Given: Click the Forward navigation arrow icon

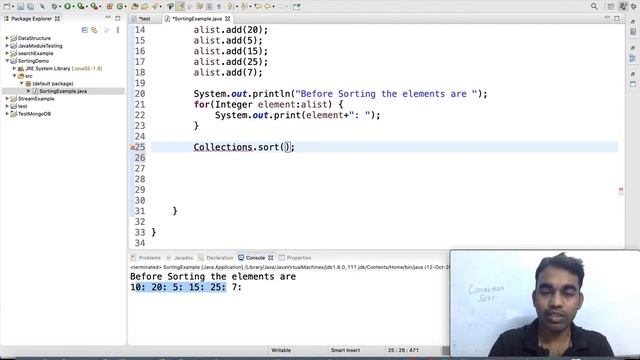Looking at the screenshot, I should (x=281, y=6).
